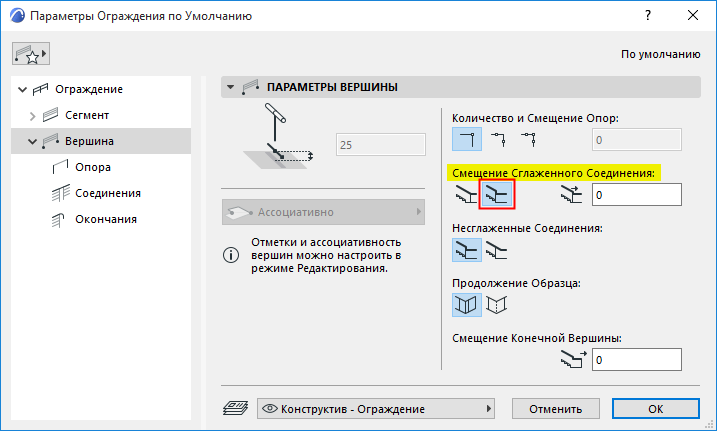Viewport: 717px width, 431px height.
Task: Select first pattern continuation icon
Action: click(x=465, y=304)
